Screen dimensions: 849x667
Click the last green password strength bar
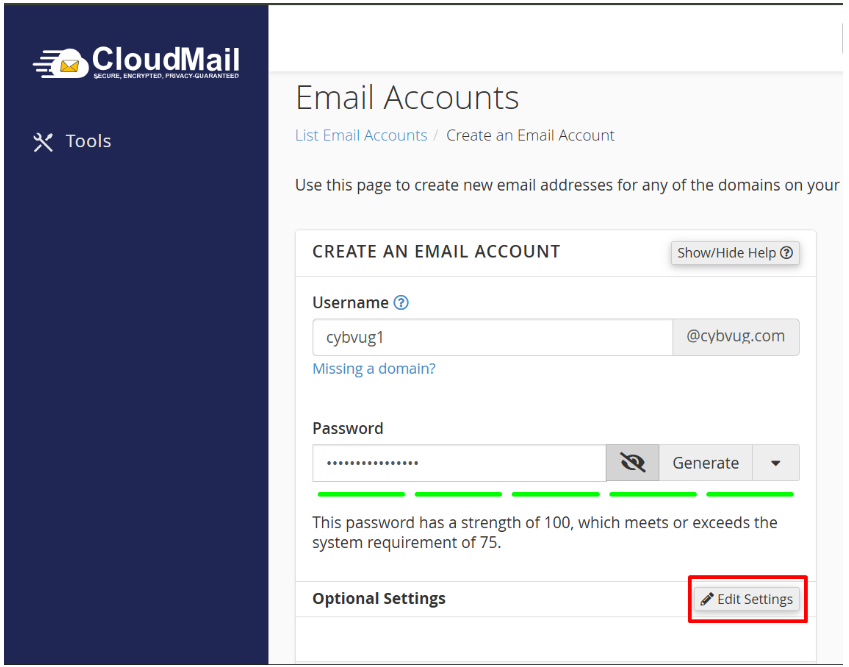750,494
